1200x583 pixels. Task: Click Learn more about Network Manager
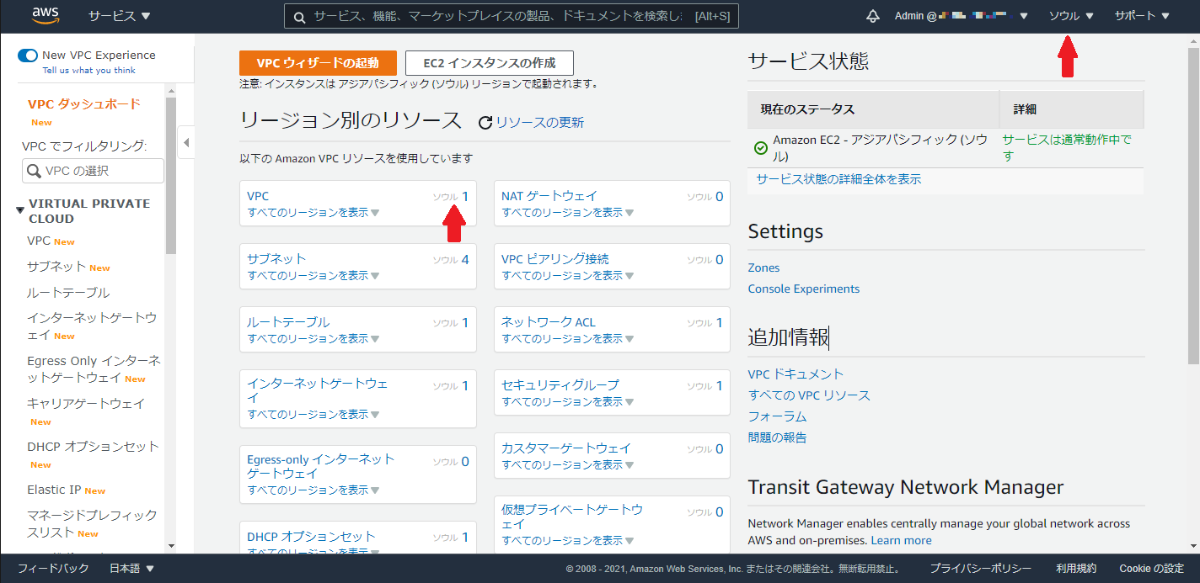click(x=901, y=540)
